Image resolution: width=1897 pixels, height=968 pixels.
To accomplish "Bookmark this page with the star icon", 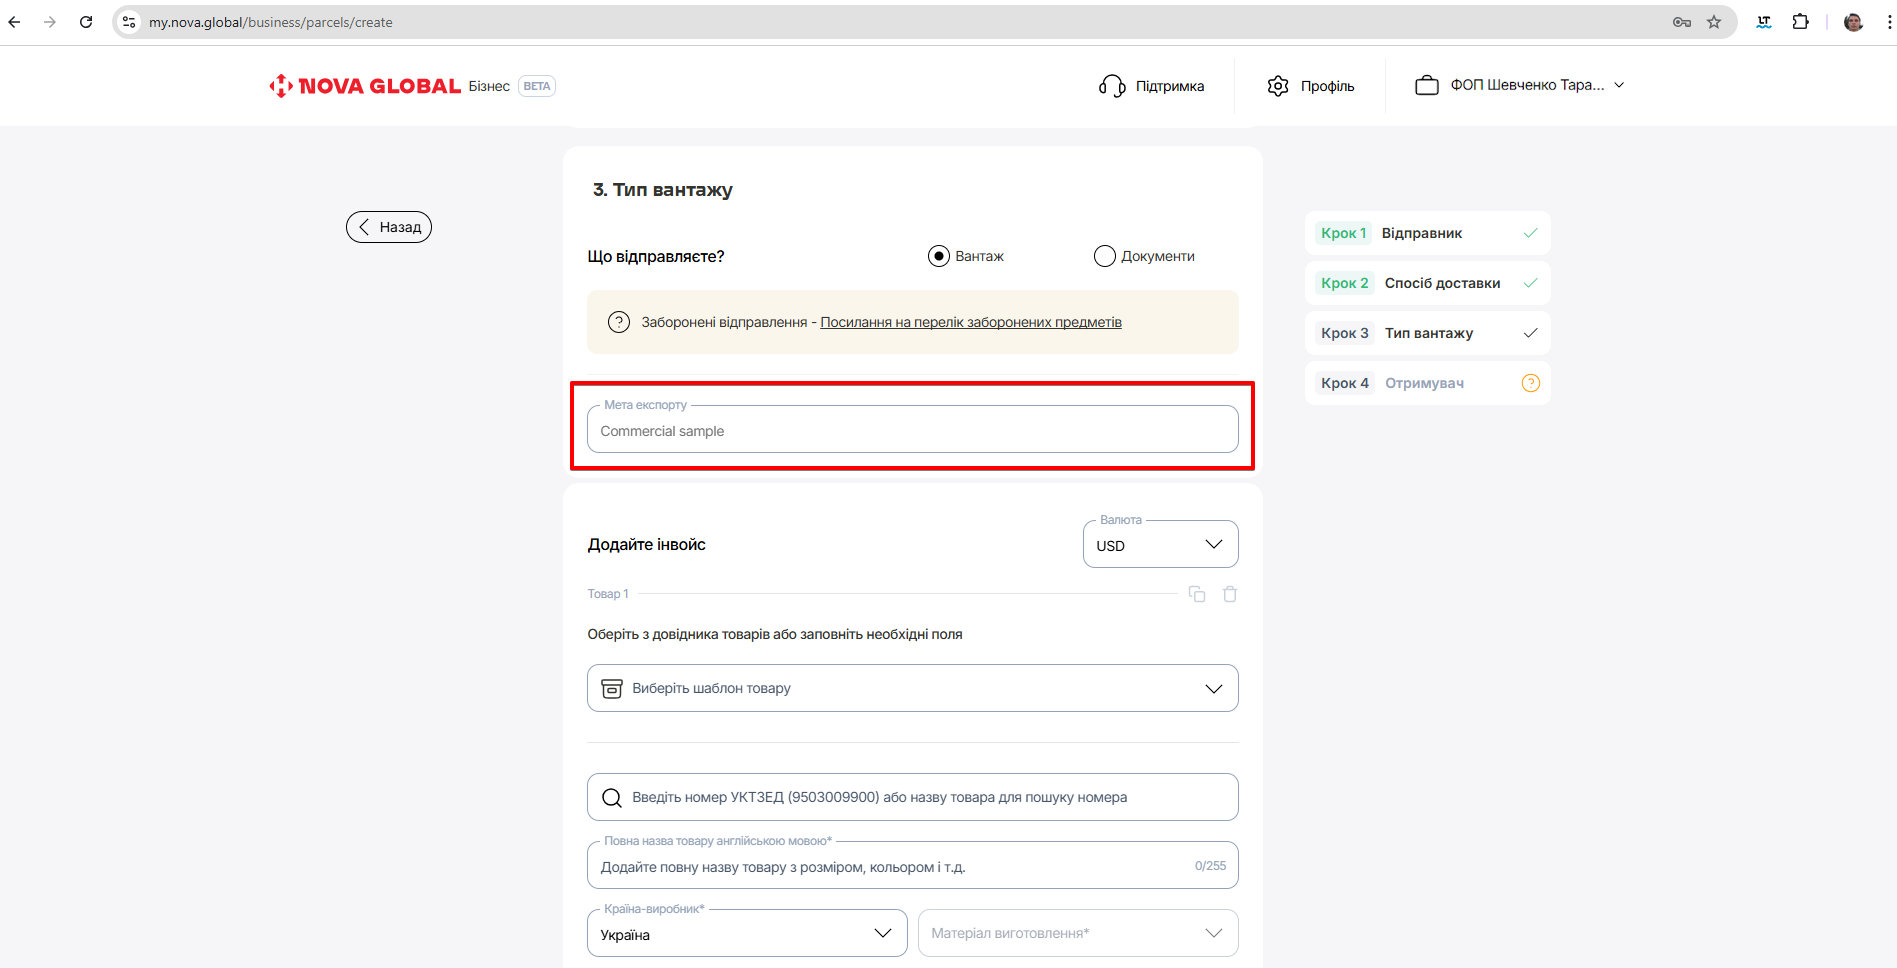I will [1714, 22].
